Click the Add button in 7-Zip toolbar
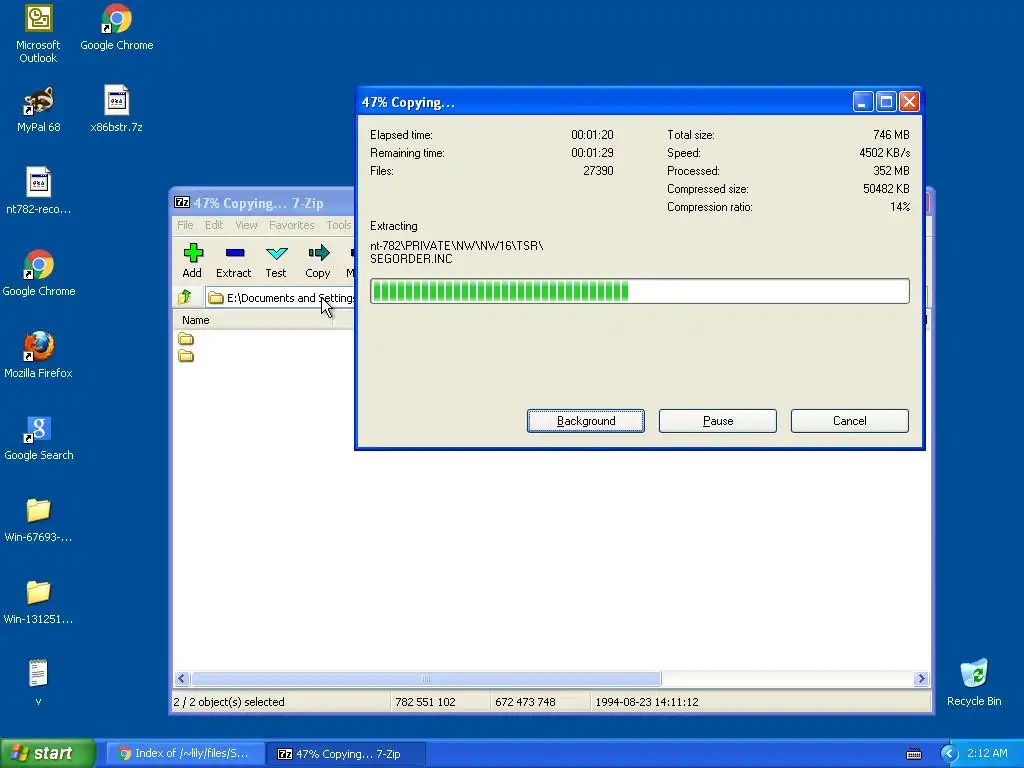Screen dimensions: 1024x768 (193, 261)
